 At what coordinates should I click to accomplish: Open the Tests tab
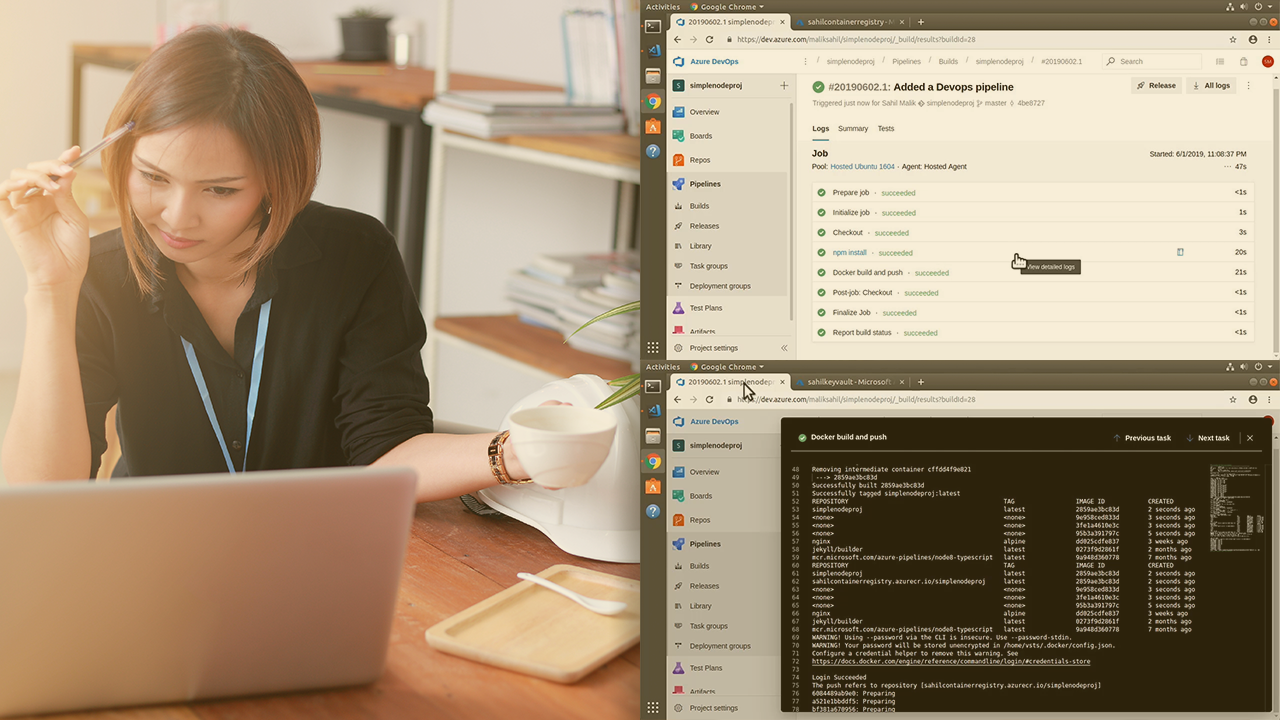click(885, 128)
